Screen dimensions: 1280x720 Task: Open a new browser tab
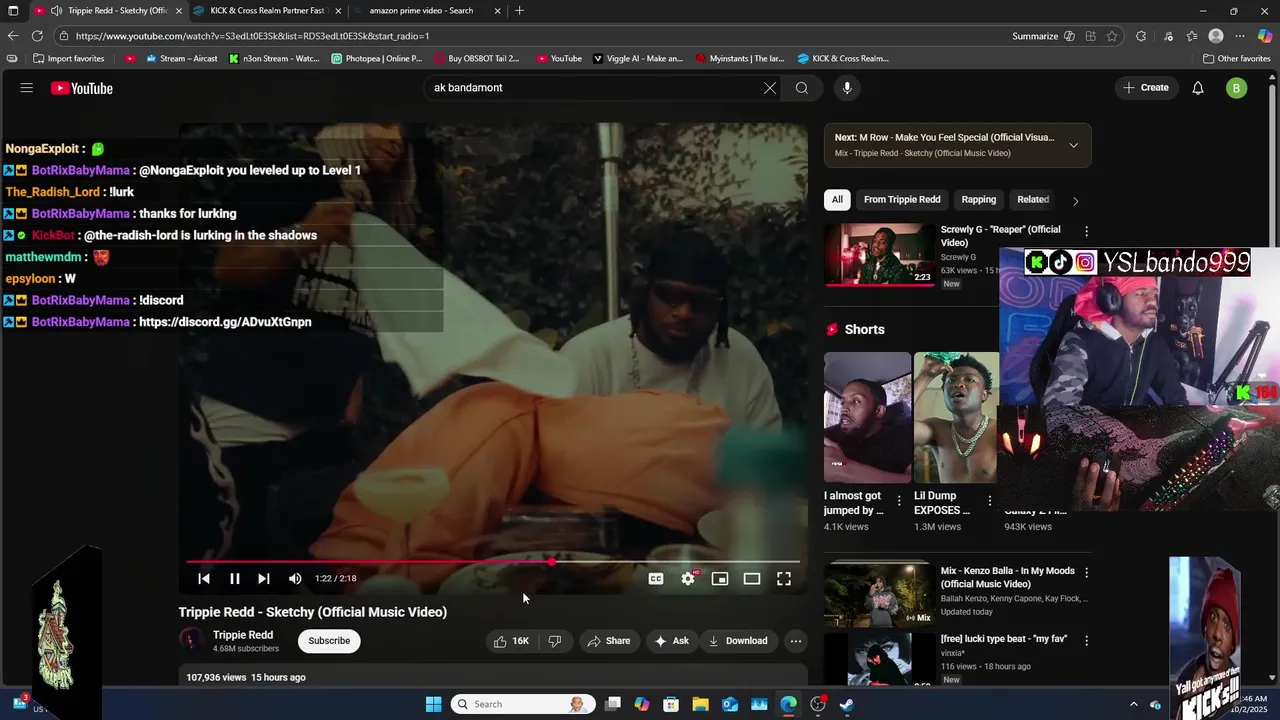[x=519, y=11]
